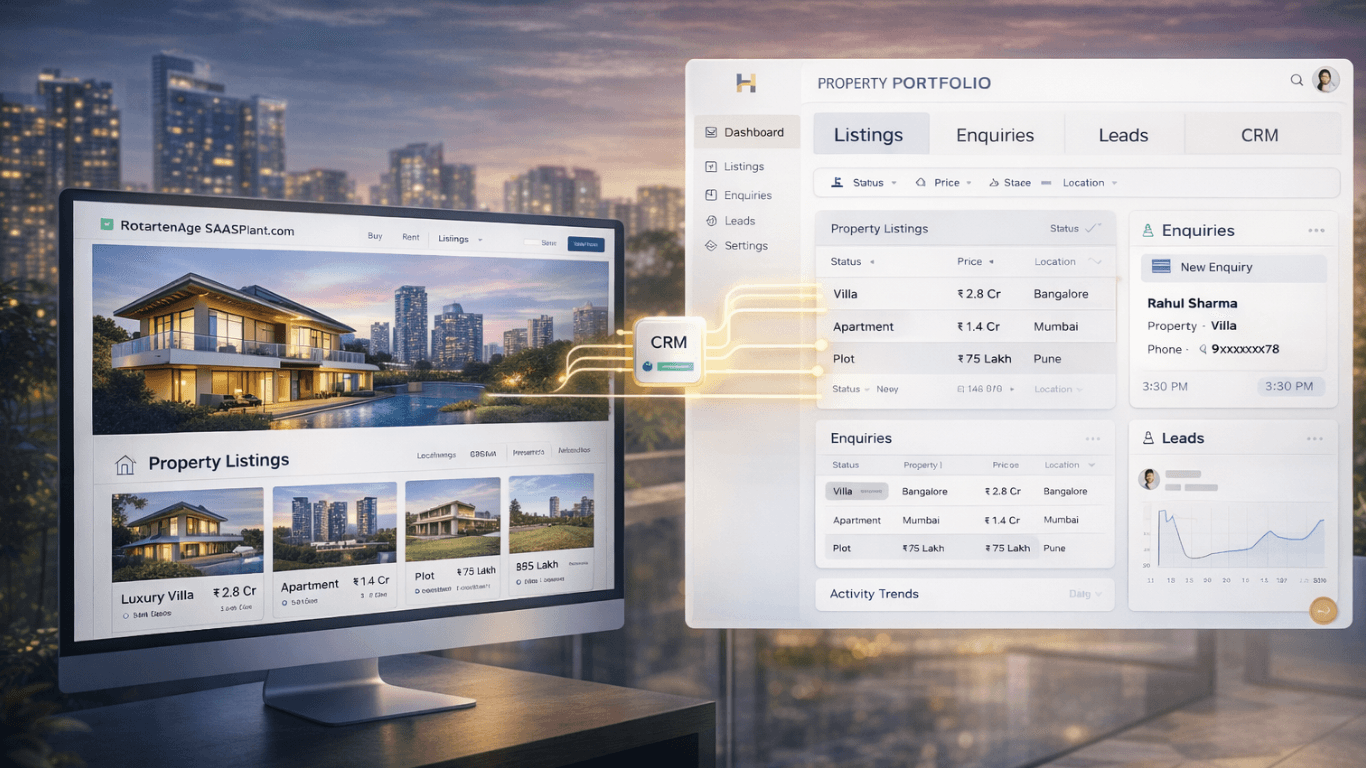Click the CRM node icon between the screens
This screenshot has width=1366, height=768.
[668, 352]
